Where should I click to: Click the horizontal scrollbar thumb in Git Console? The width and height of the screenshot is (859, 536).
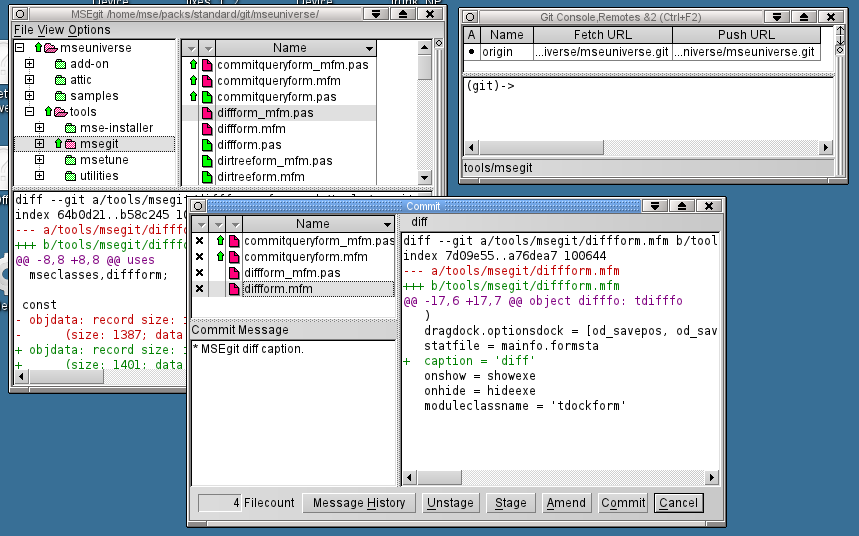point(541,147)
